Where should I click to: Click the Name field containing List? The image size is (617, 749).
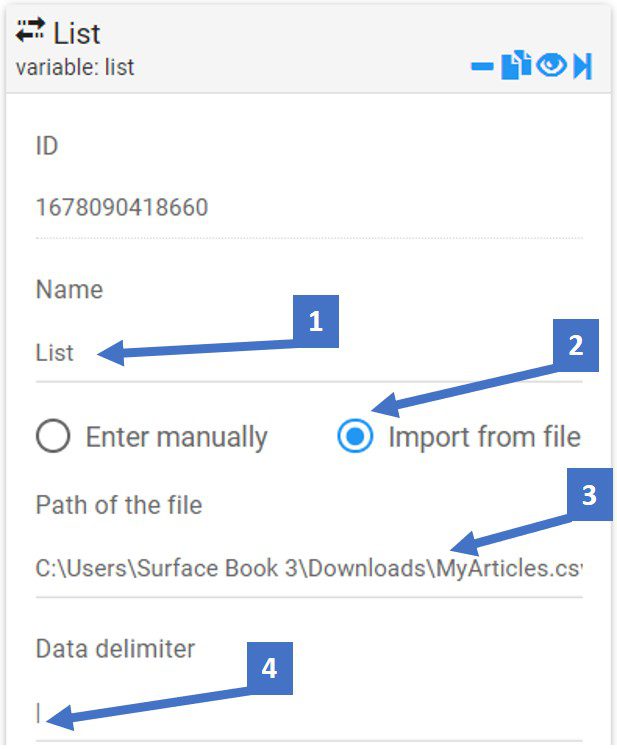[x=309, y=353]
